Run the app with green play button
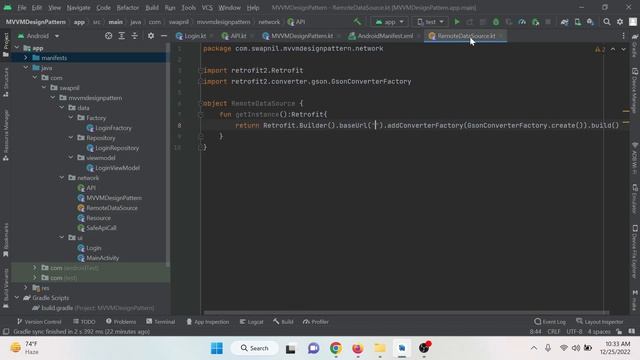Image resolution: width=640 pixels, height=360 pixels. [457, 22]
